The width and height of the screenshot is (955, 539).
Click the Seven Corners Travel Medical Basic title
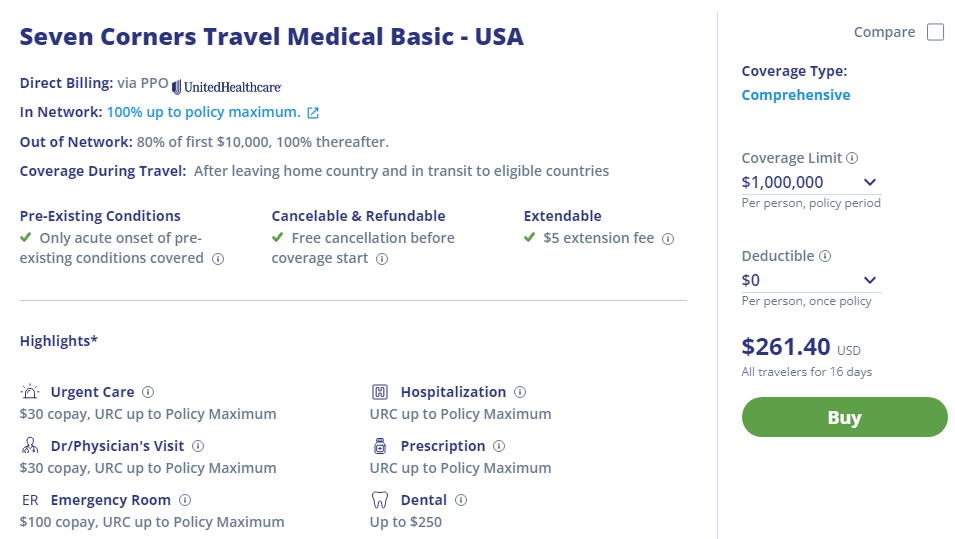272,37
